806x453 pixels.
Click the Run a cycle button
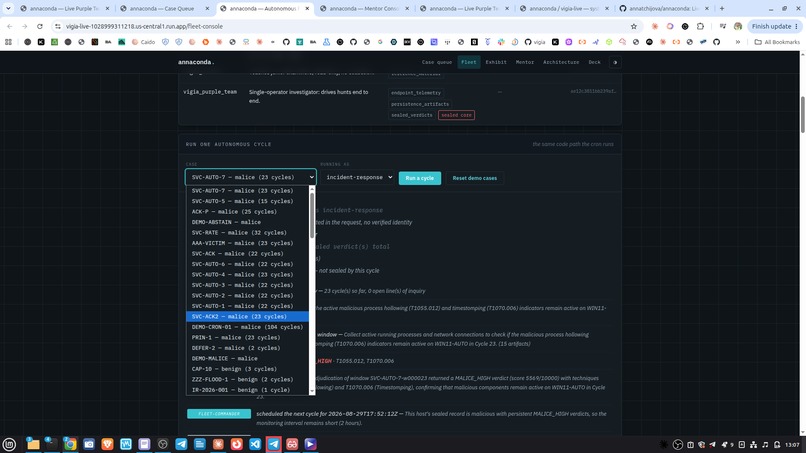(x=419, y=178)
